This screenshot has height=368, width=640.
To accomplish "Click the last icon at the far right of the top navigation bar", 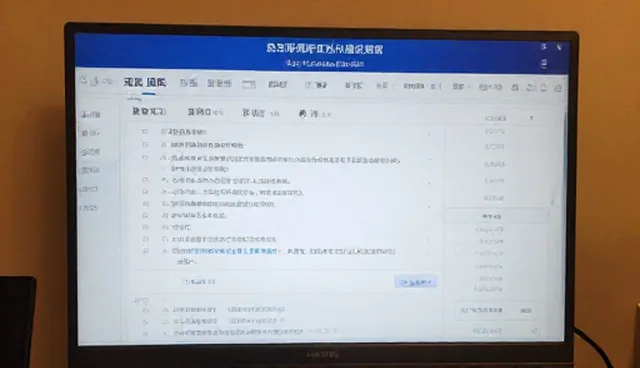I will (x=558, y=88).
